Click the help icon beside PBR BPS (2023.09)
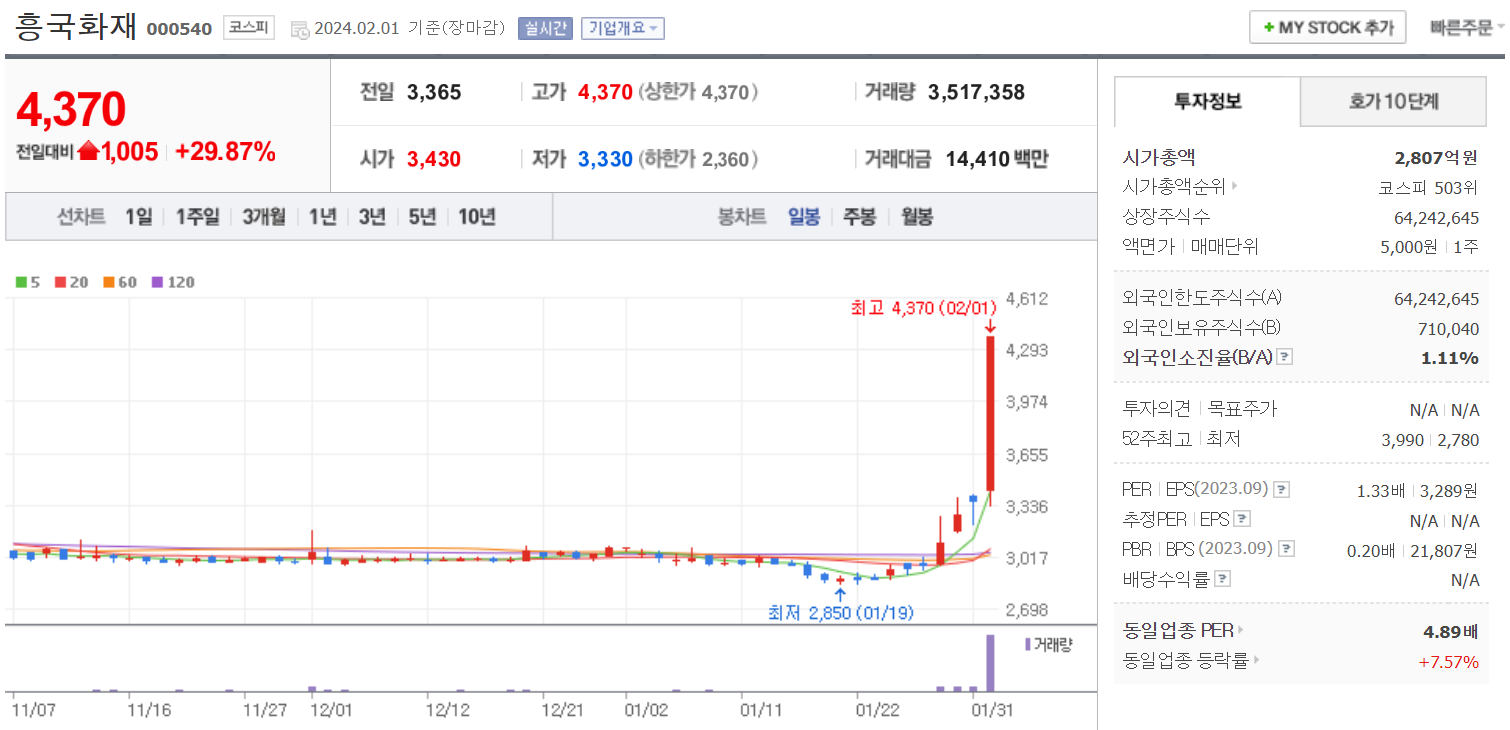This screenshot has height=730, width=1510. [x=1287, y=549]
